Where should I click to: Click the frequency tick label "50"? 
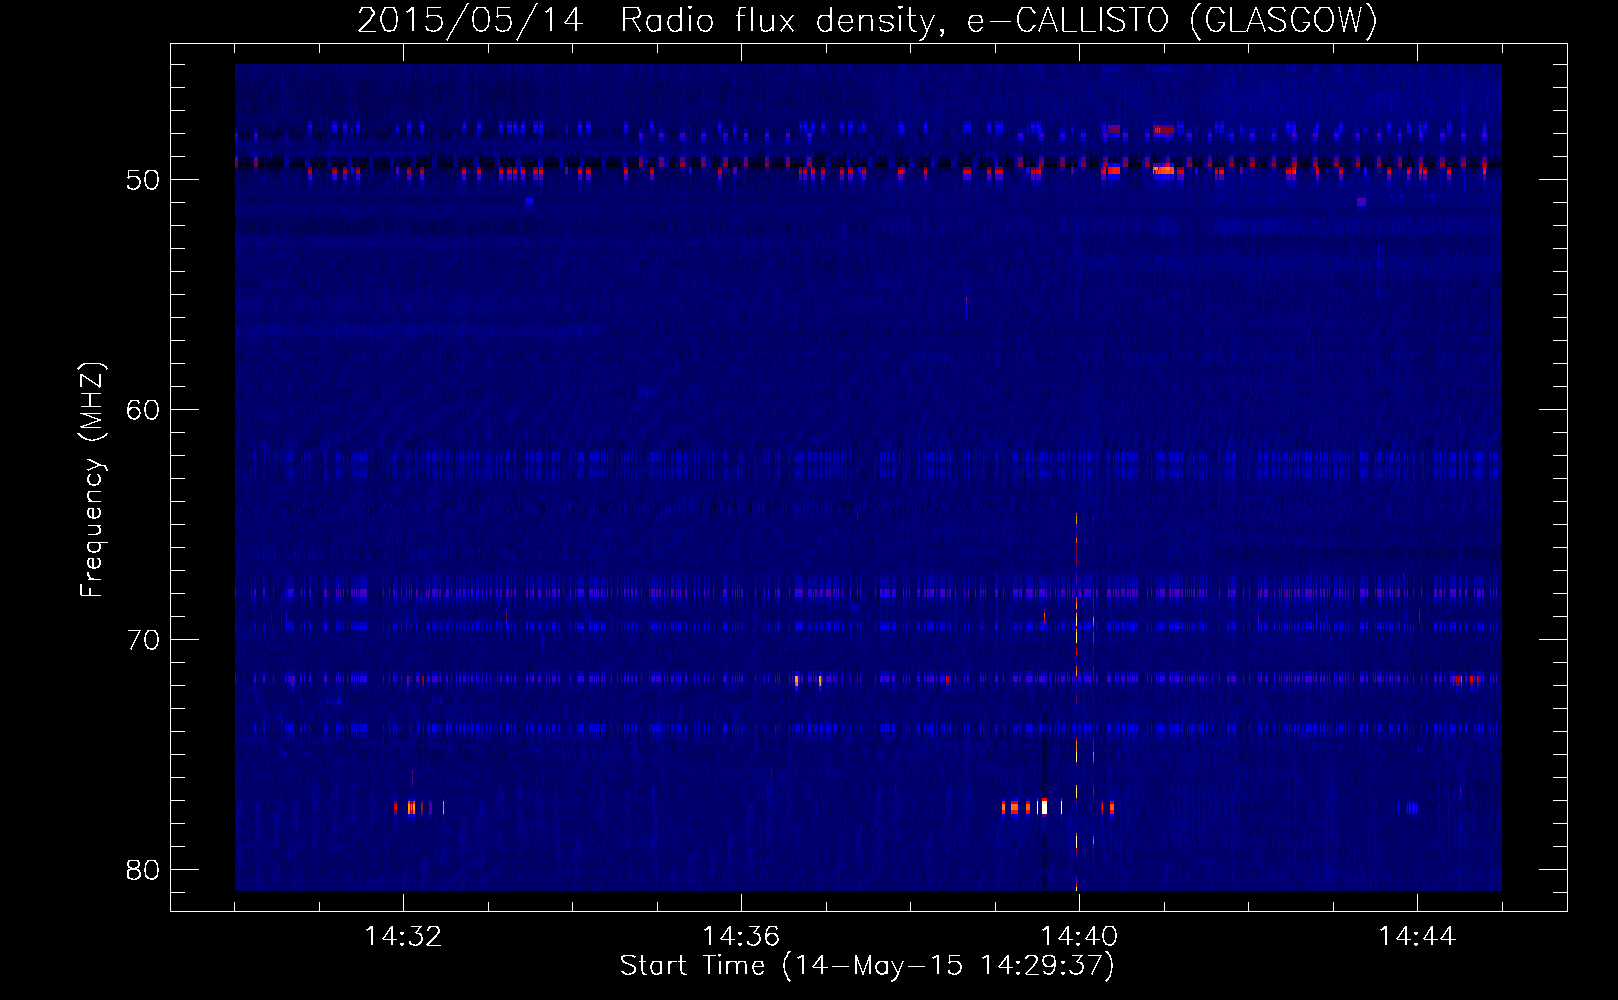tap(144, 180)
